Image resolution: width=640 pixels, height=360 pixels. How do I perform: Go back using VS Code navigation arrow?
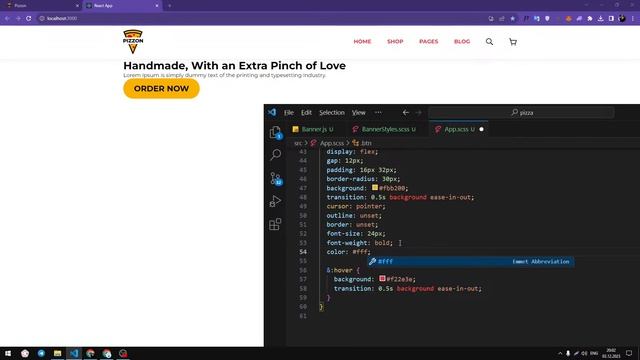pos(405,112)
